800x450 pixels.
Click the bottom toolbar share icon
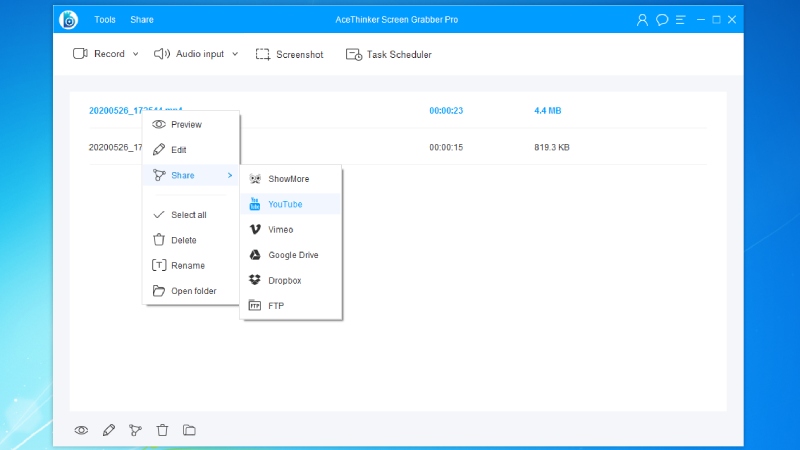point(135,430)
